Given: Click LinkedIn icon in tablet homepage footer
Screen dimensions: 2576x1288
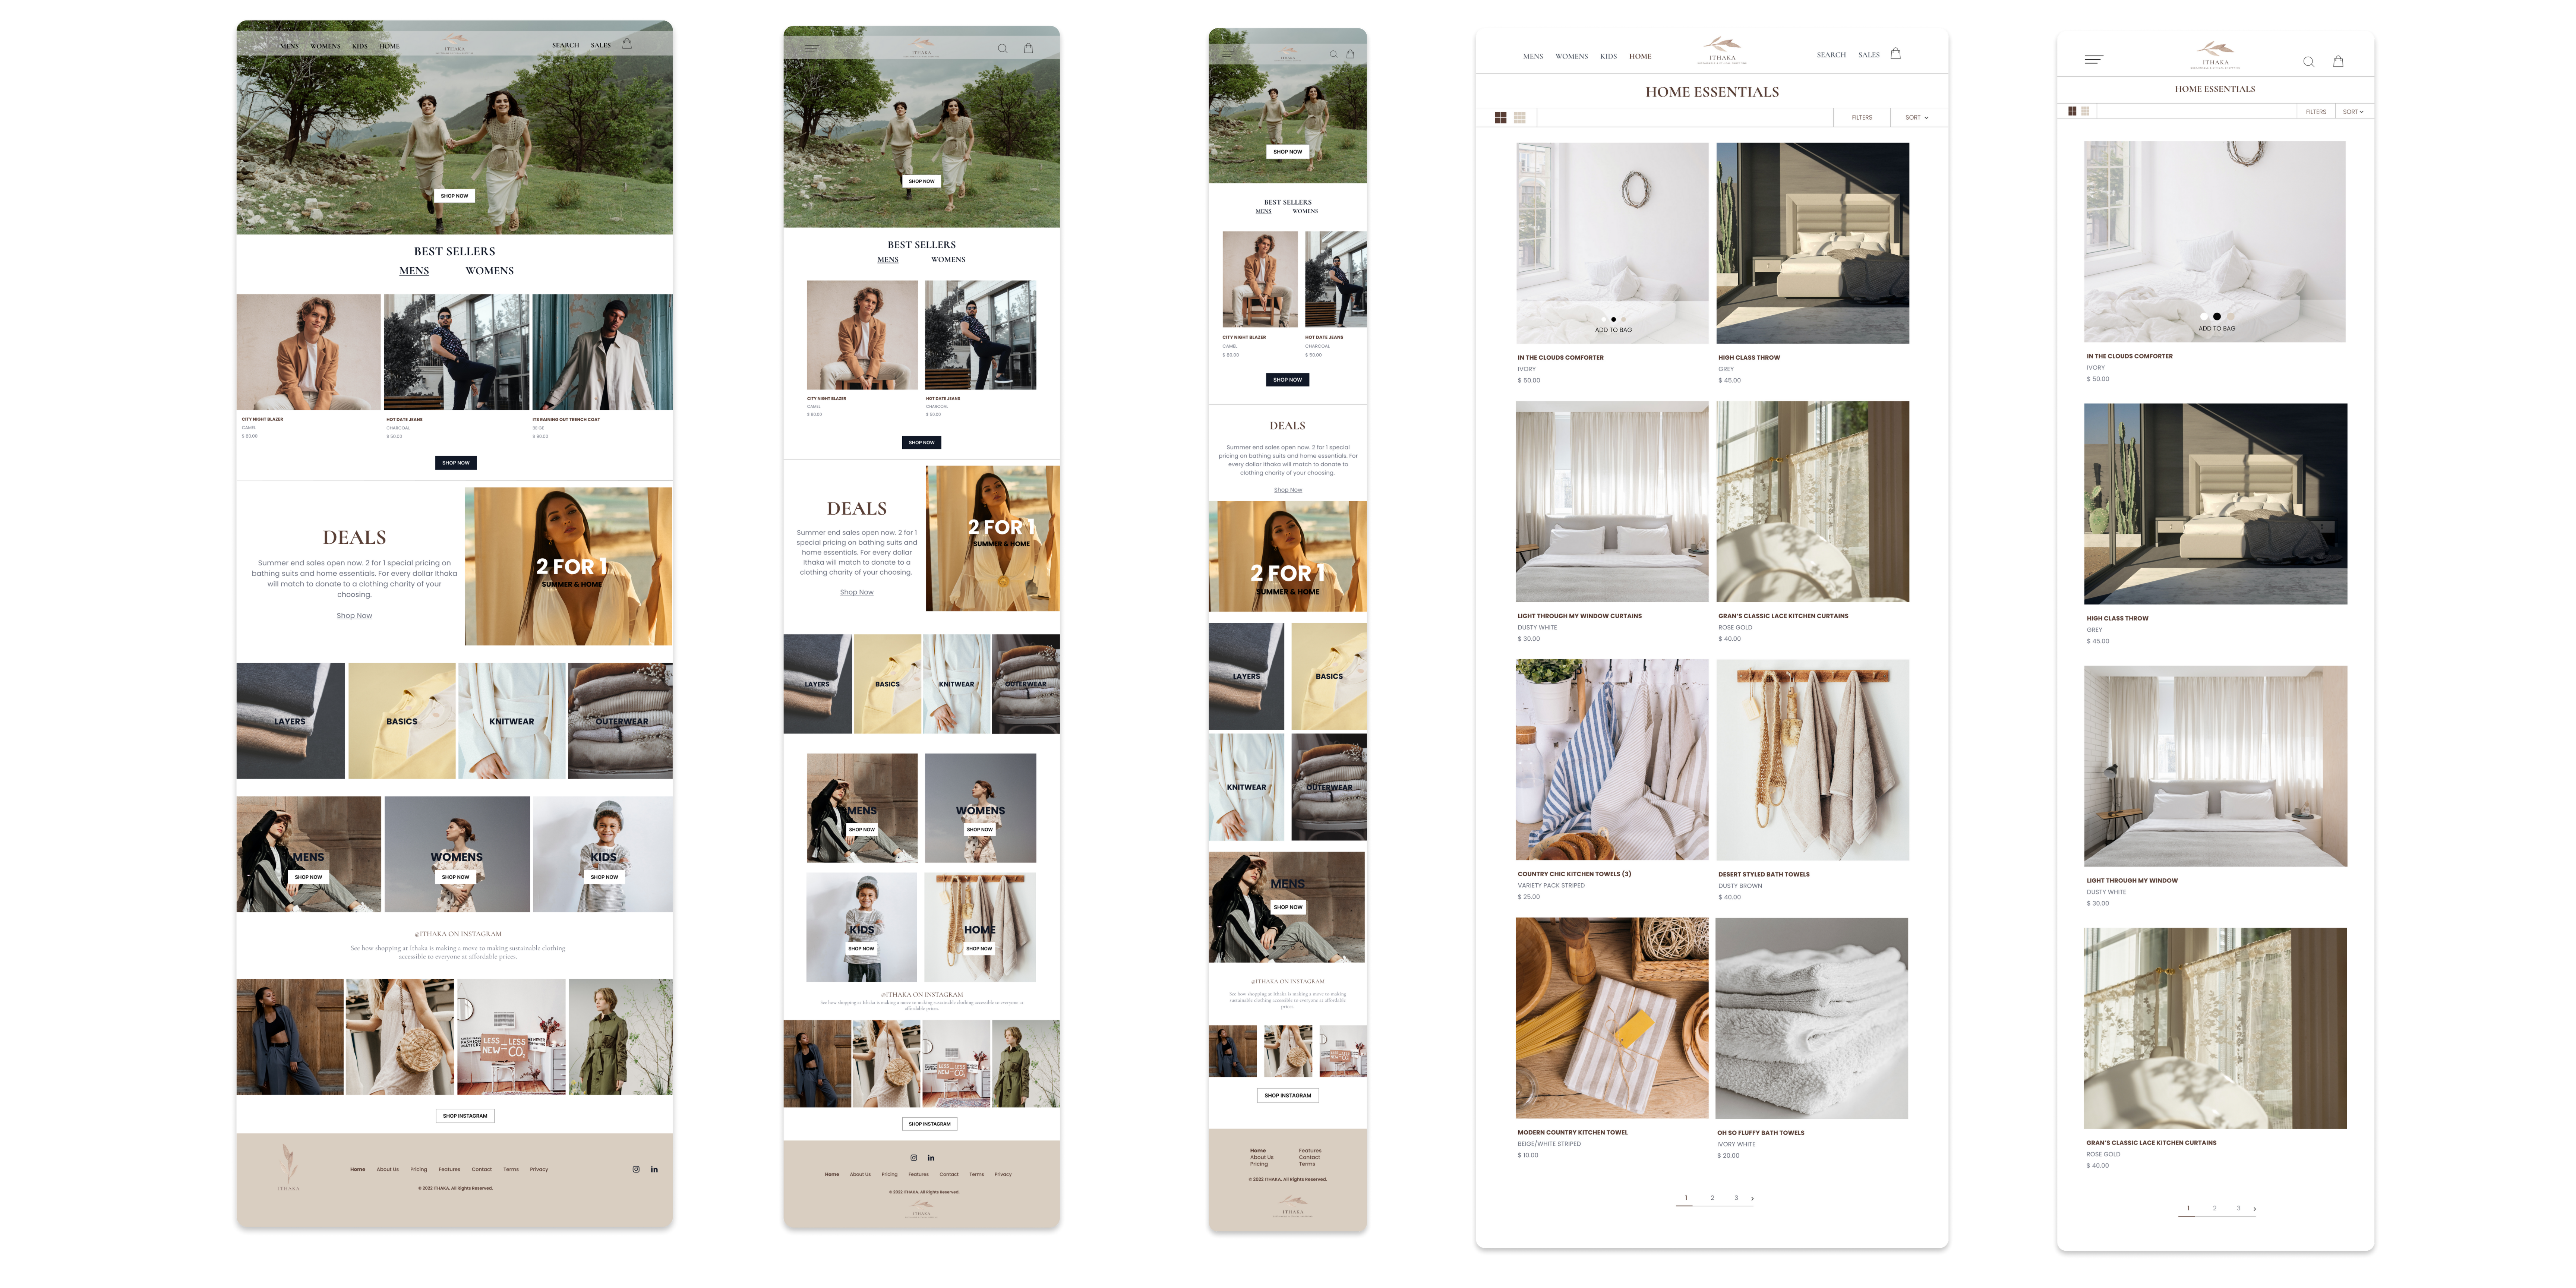Looking at the screenshot, I should 931,1158.
